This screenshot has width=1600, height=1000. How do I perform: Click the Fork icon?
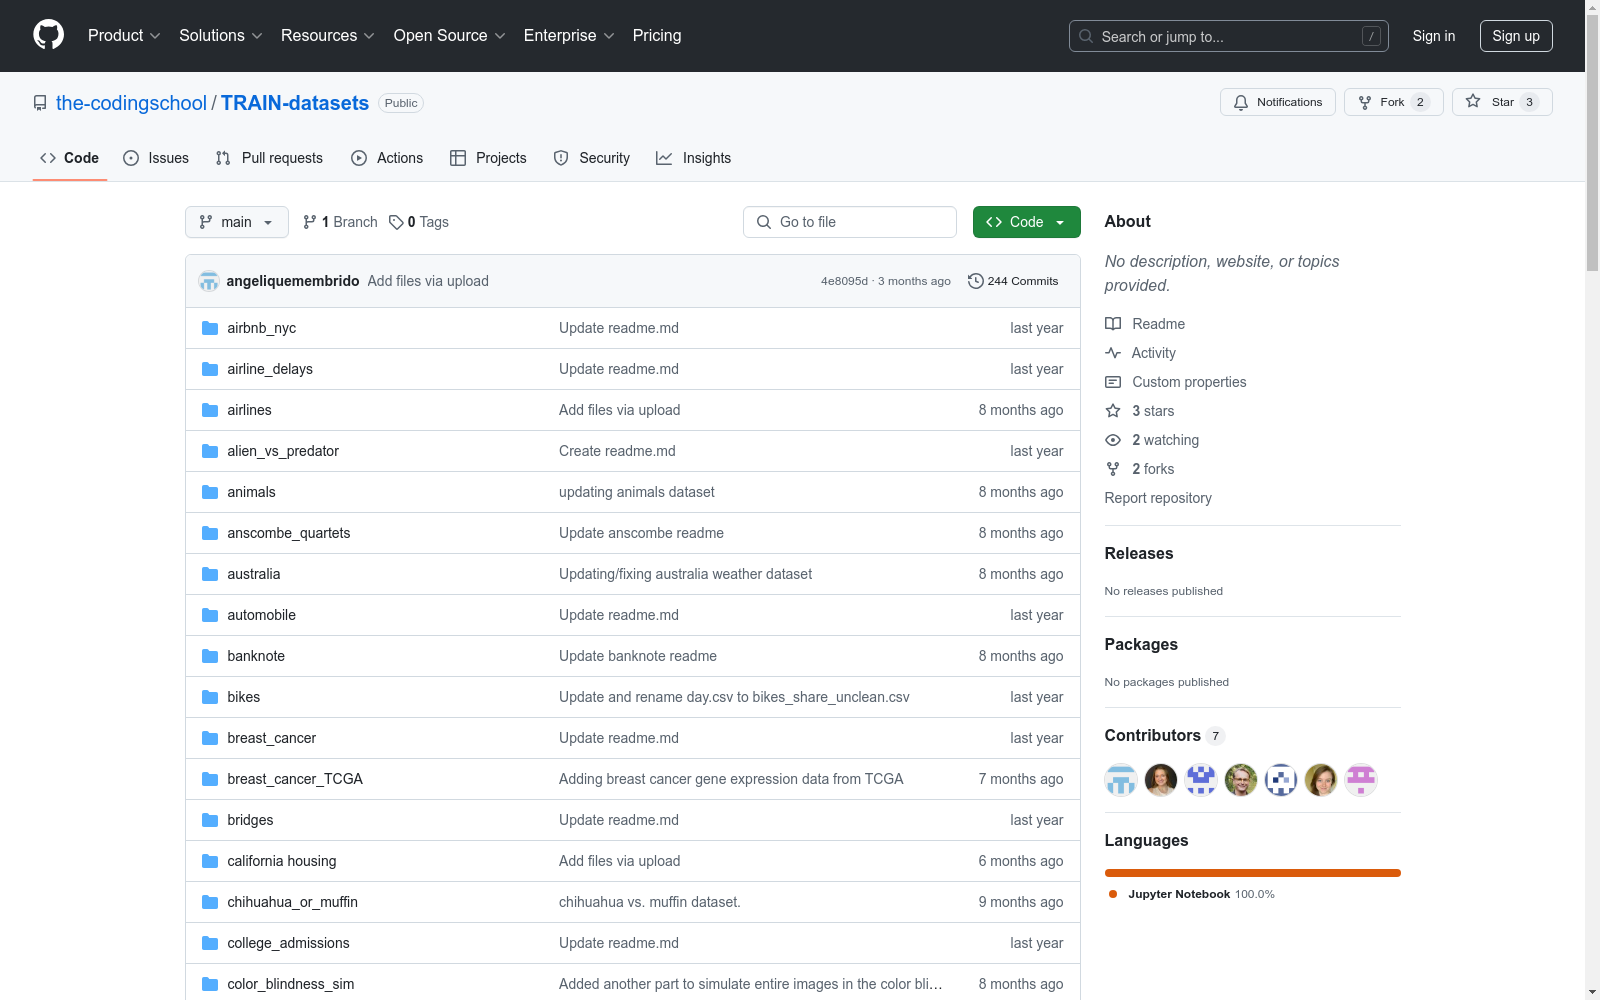(1365, 102)
